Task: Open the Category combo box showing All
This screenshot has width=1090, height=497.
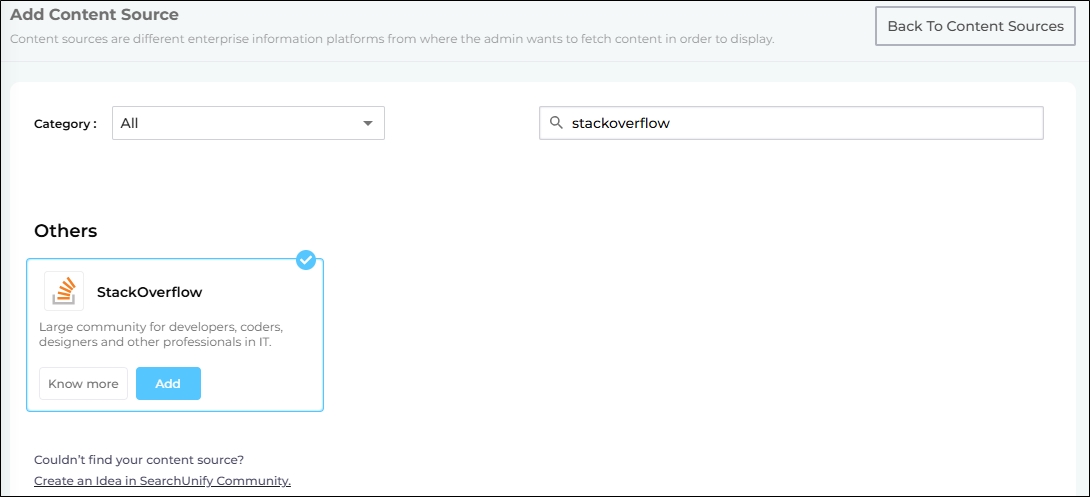Action: (248, 123)
